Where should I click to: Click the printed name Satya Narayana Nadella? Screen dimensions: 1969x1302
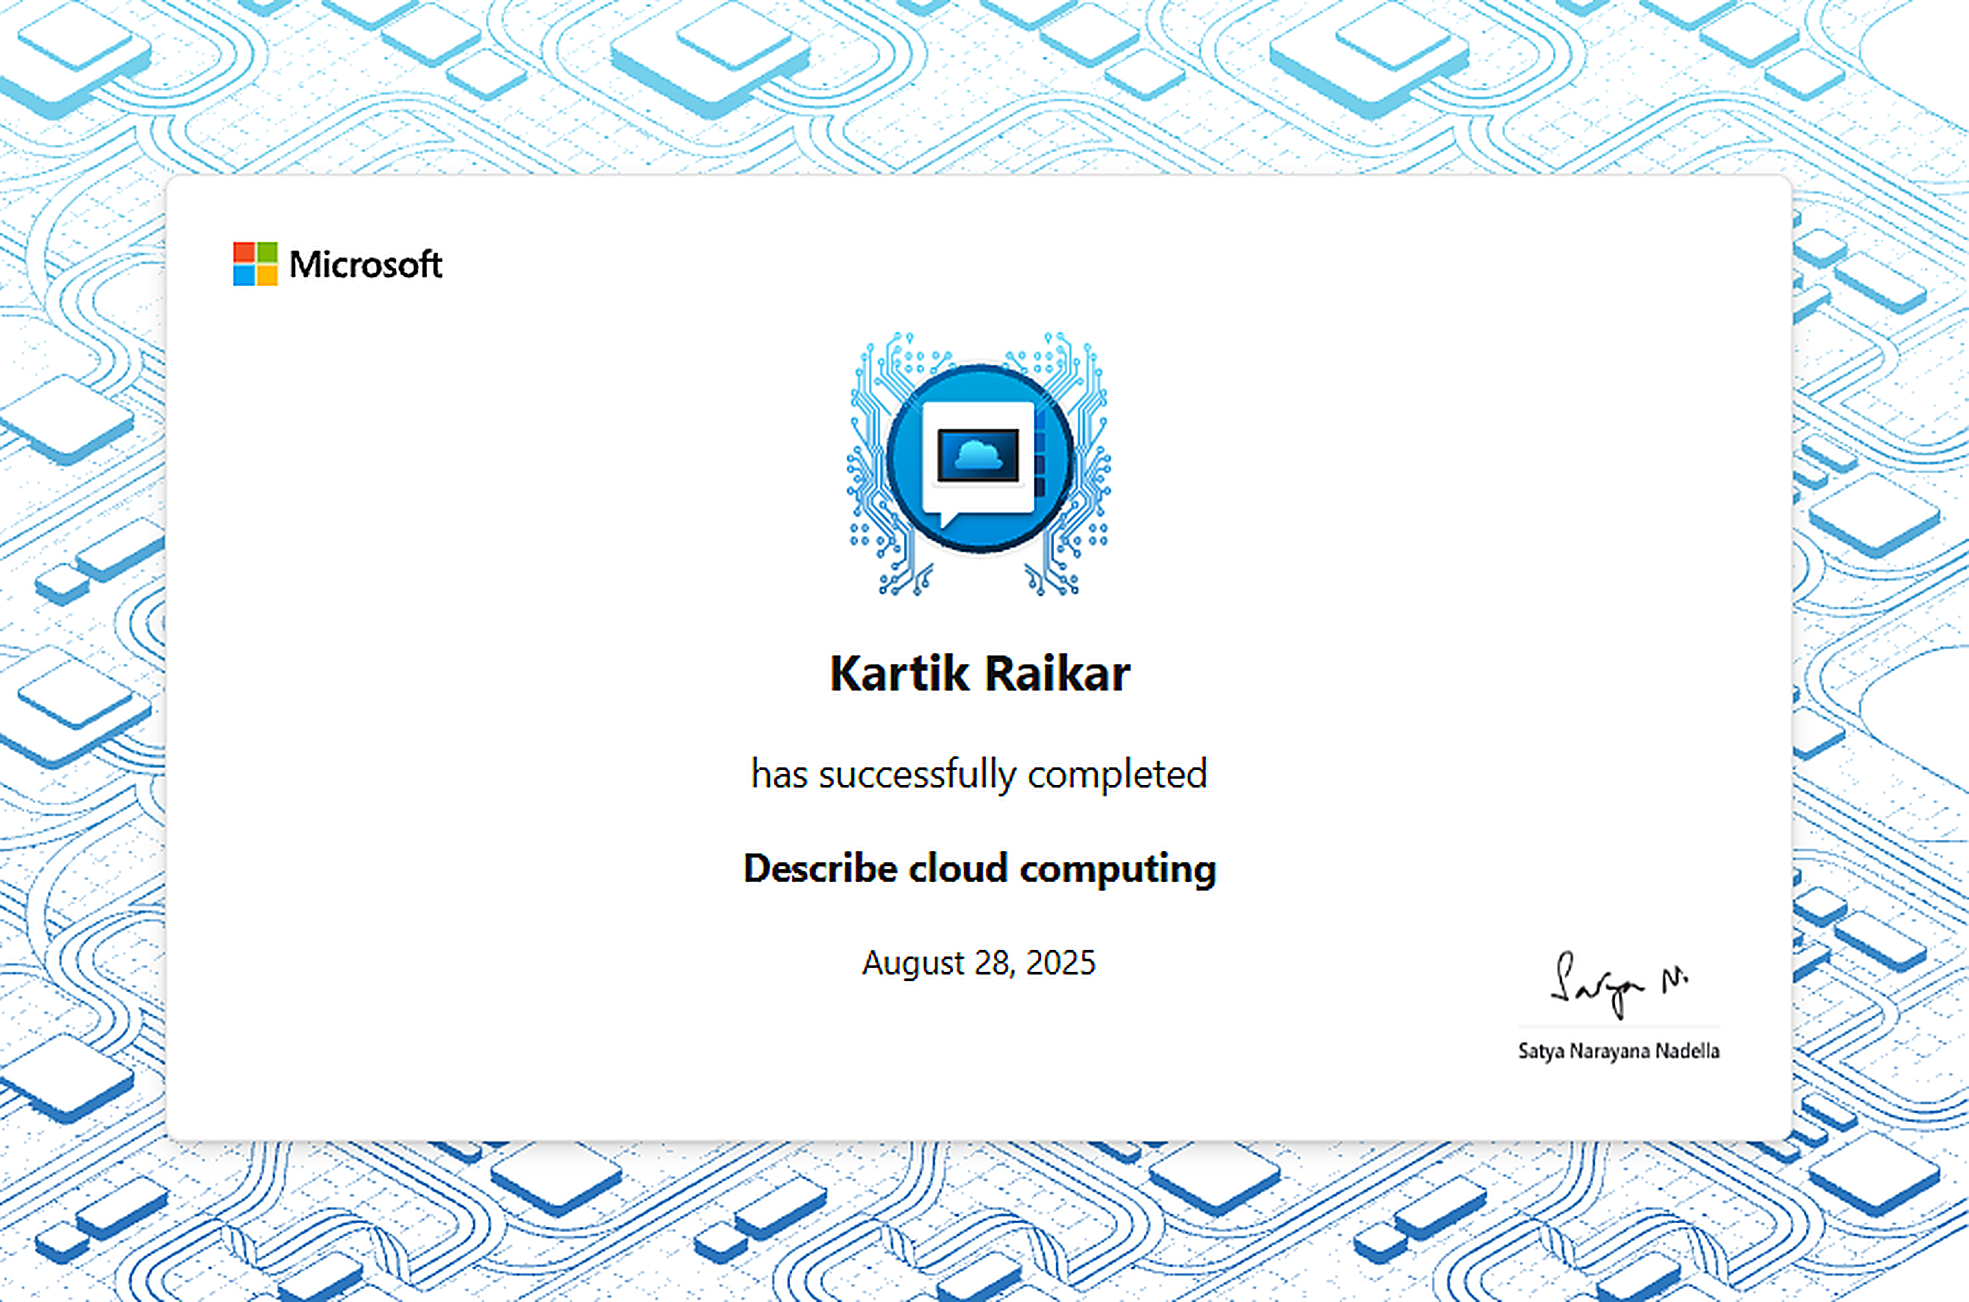coord(1619,1051)
